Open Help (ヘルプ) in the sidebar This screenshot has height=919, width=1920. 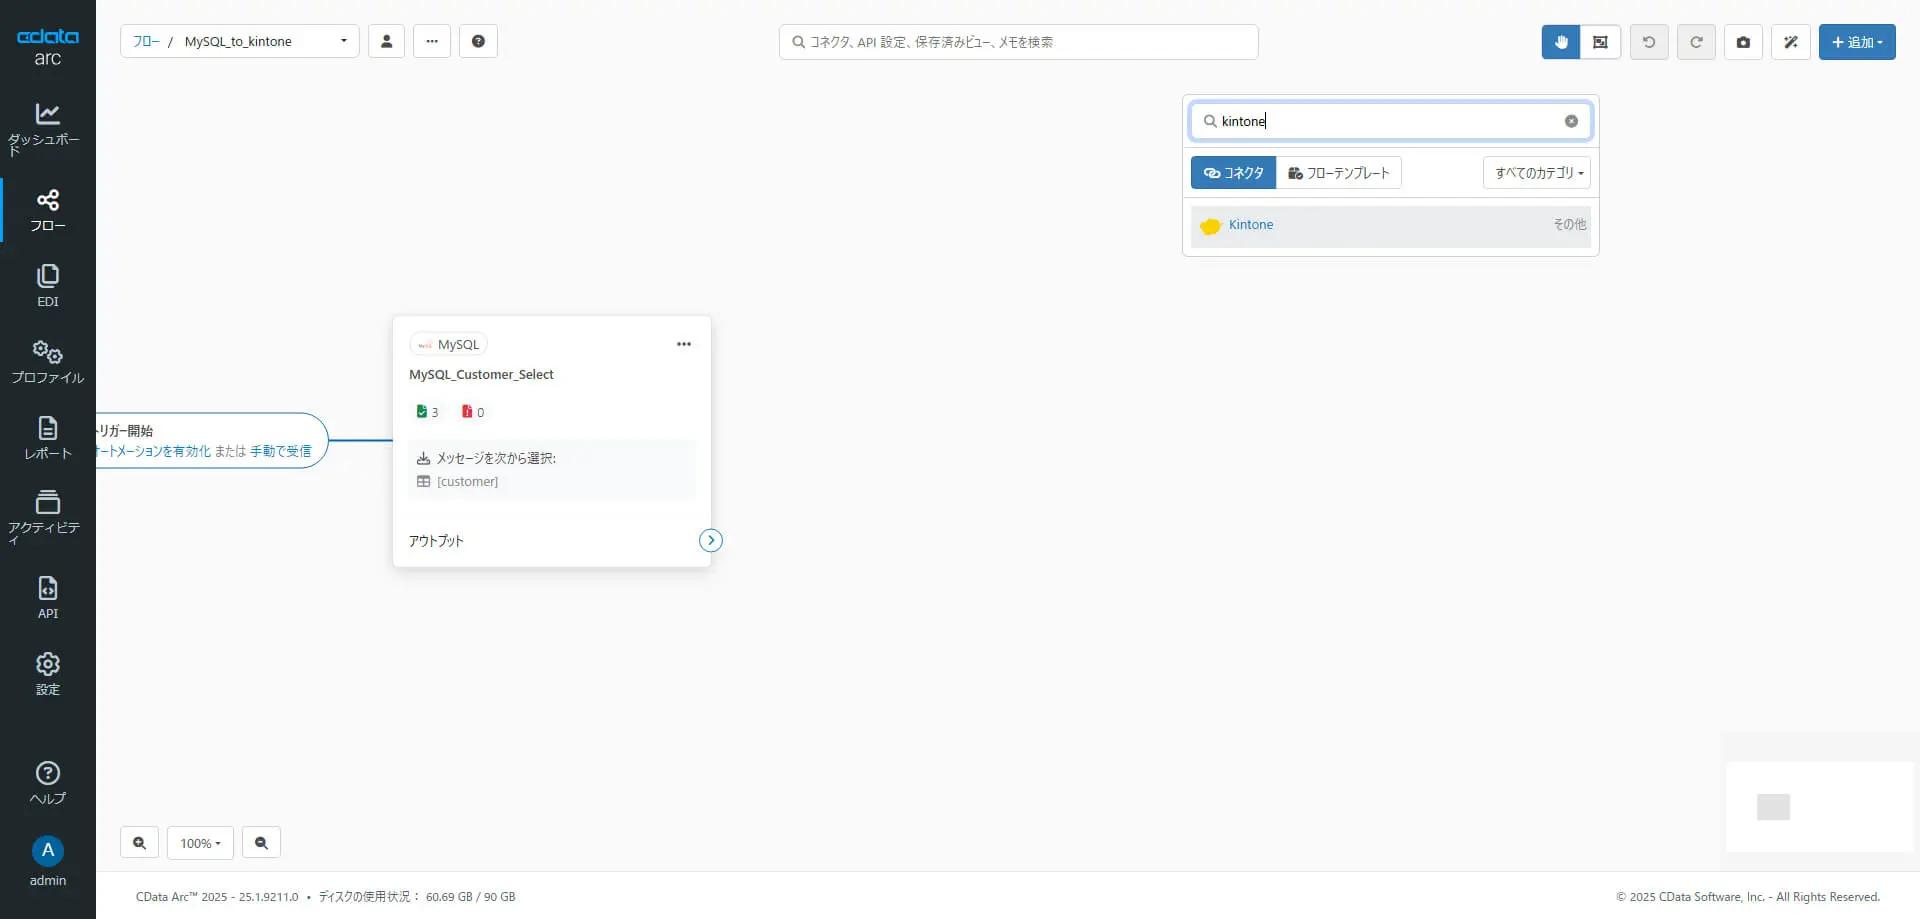(x=47, y=782)
